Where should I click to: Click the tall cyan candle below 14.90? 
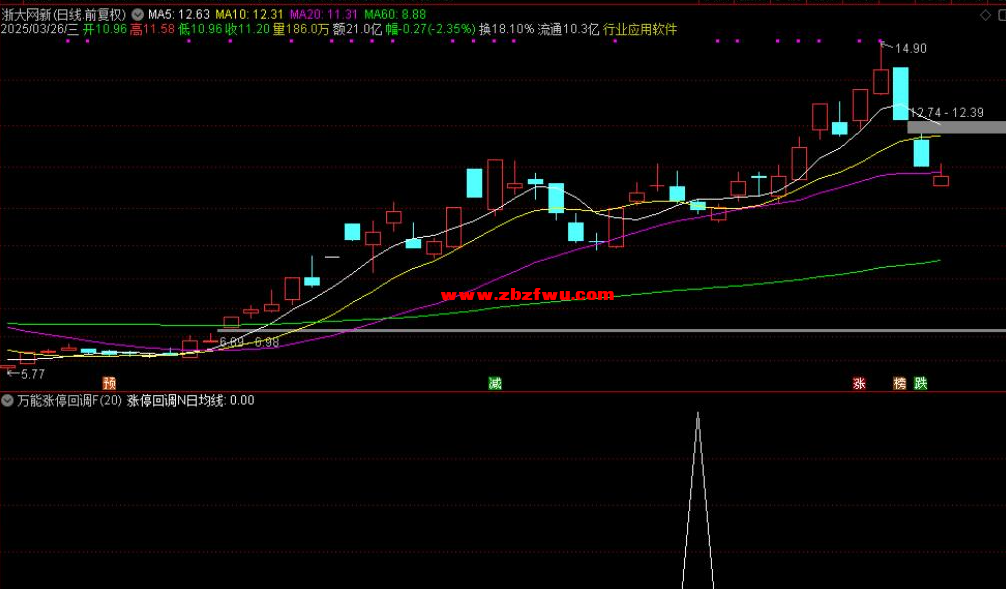coord(900,93)
